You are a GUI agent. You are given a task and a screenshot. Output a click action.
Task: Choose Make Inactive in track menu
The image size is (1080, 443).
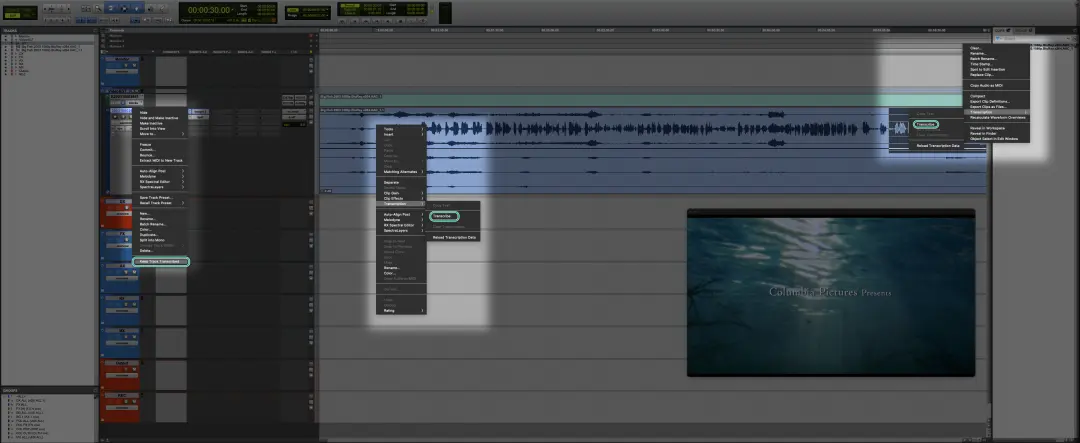[159, 123]
